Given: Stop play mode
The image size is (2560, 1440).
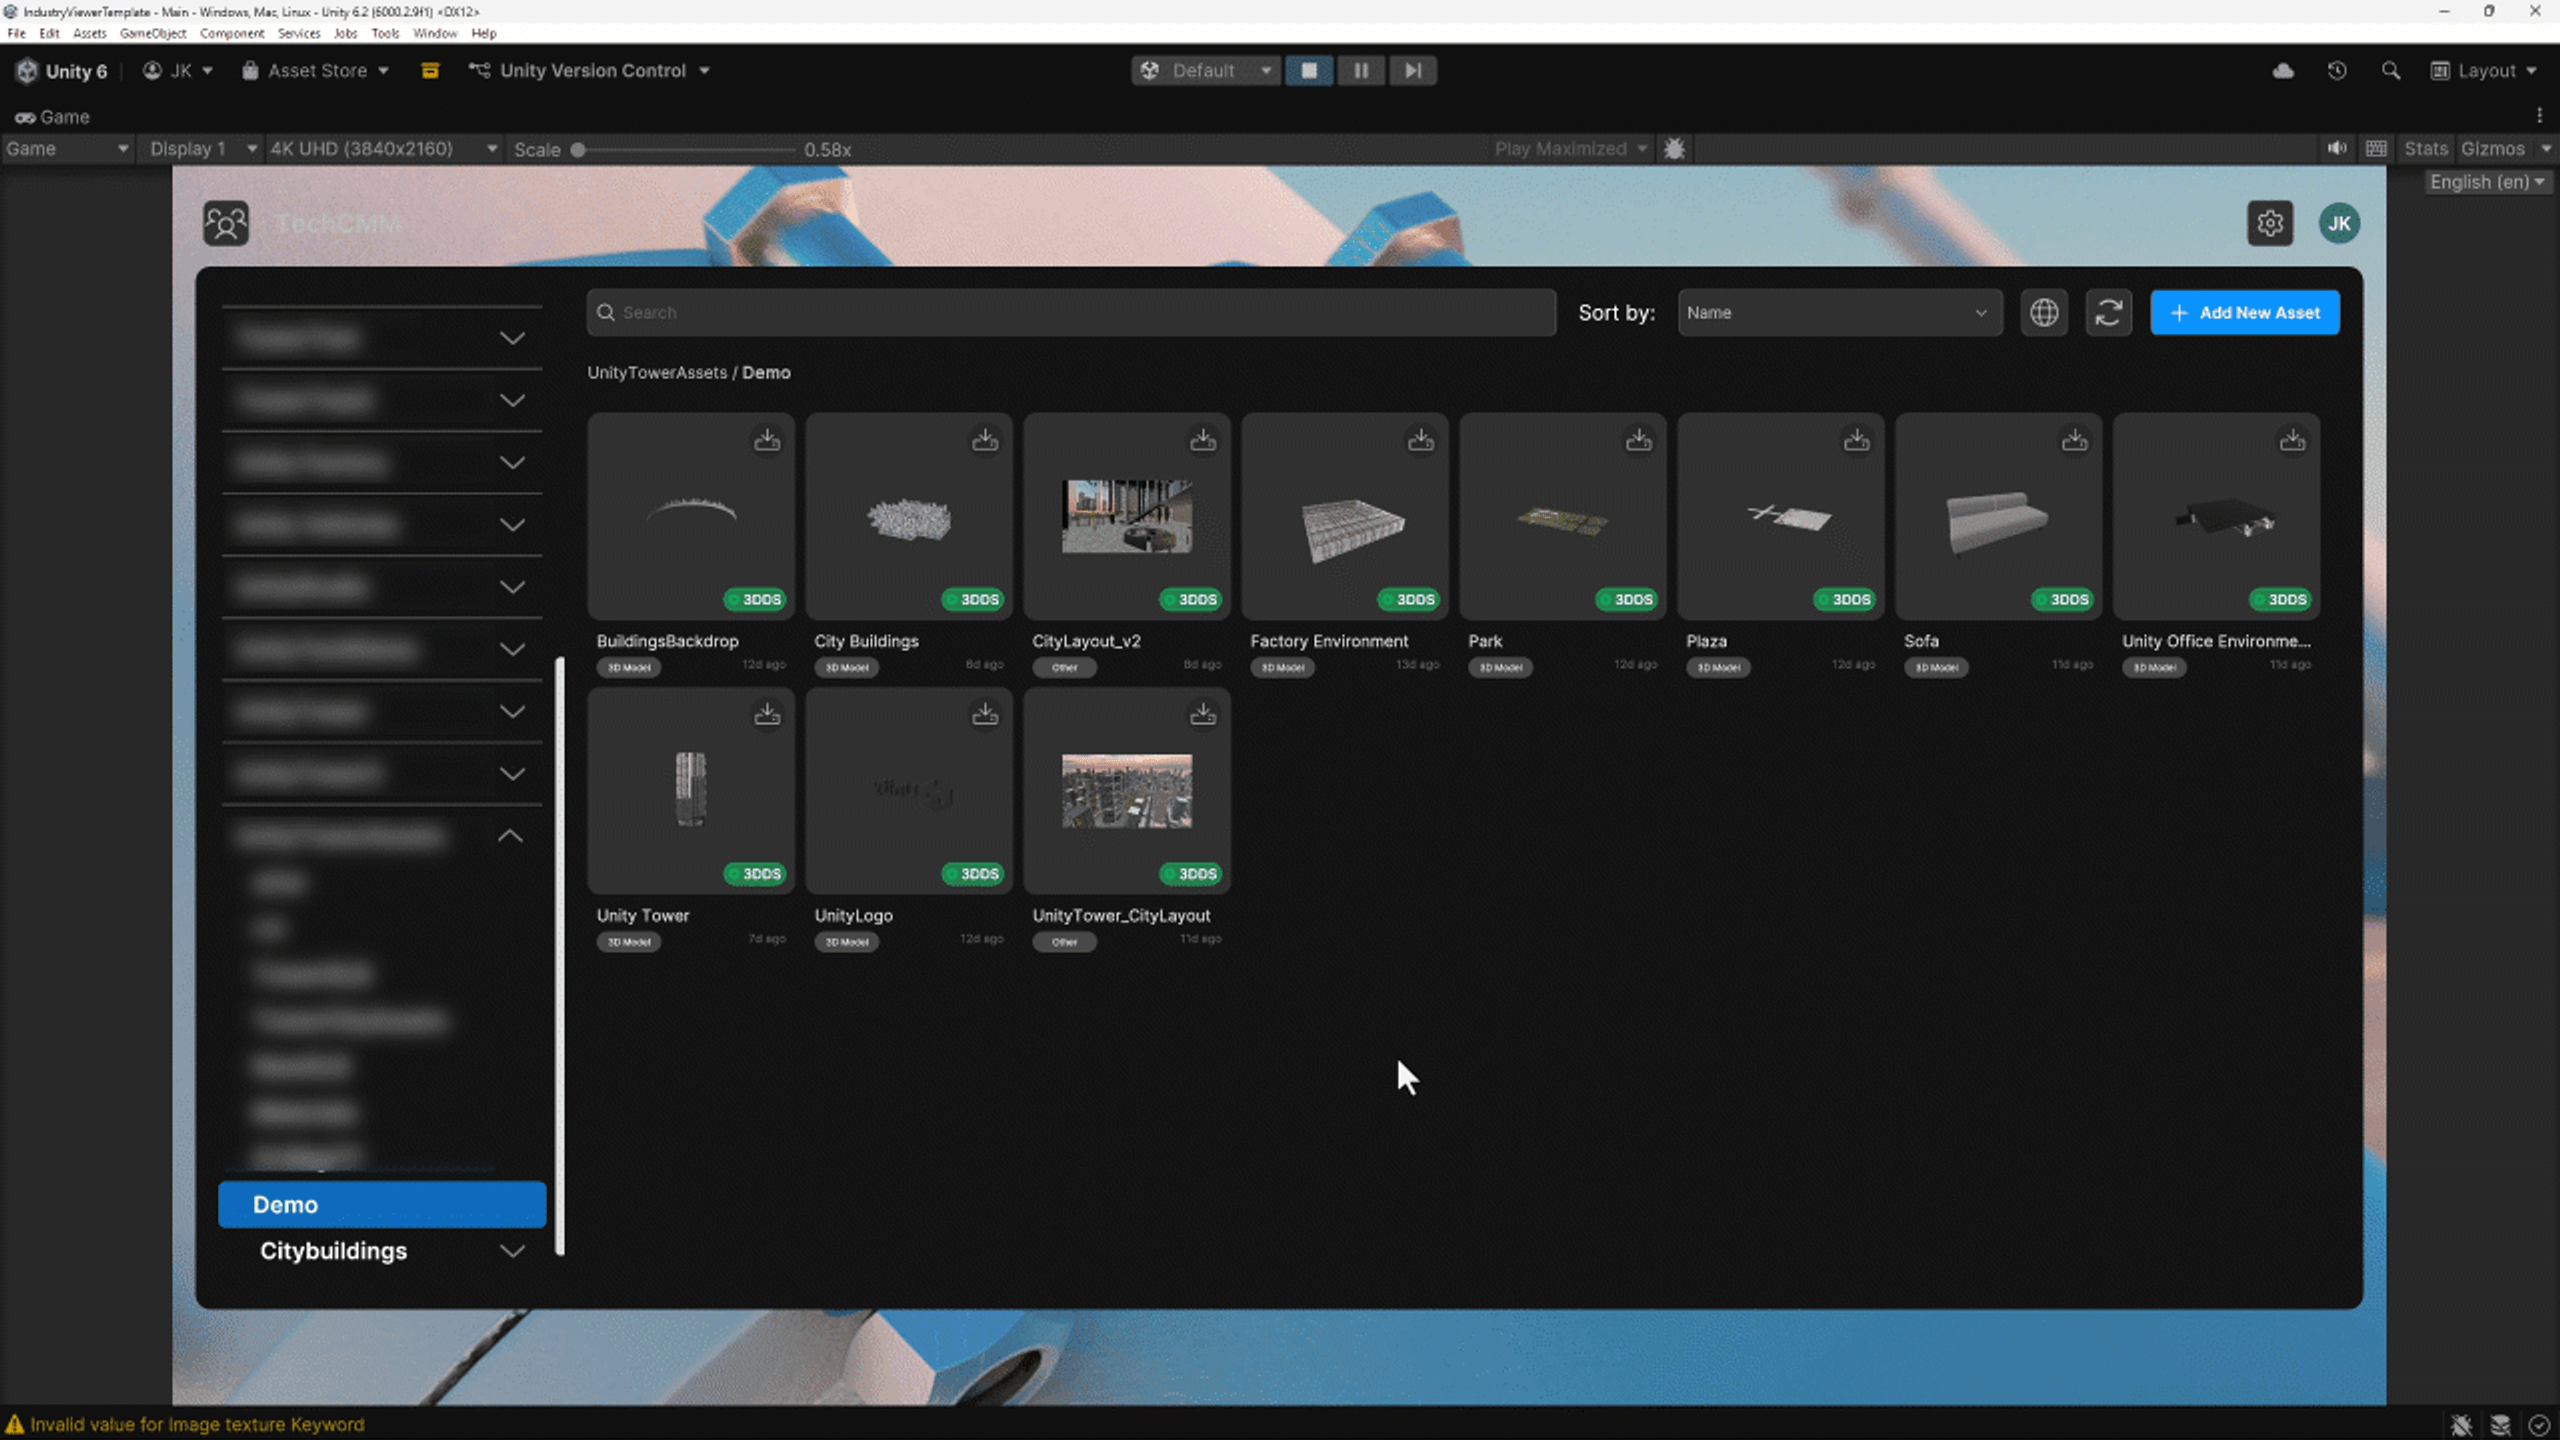Looking at the screenshot, I should click(x=1309, y=71).
